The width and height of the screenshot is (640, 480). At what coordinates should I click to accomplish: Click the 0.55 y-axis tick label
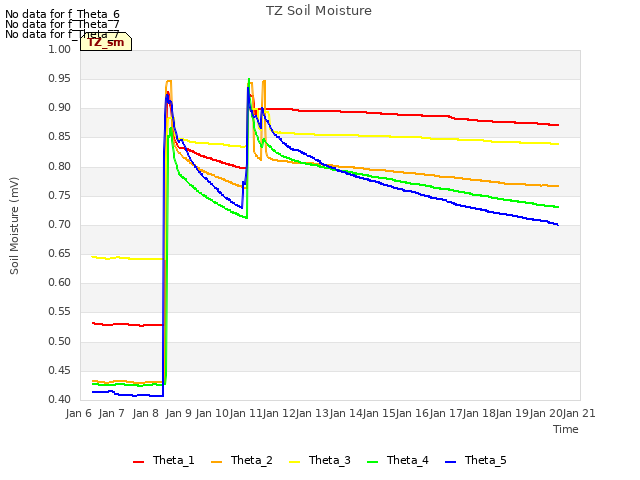tap(60, 312)
